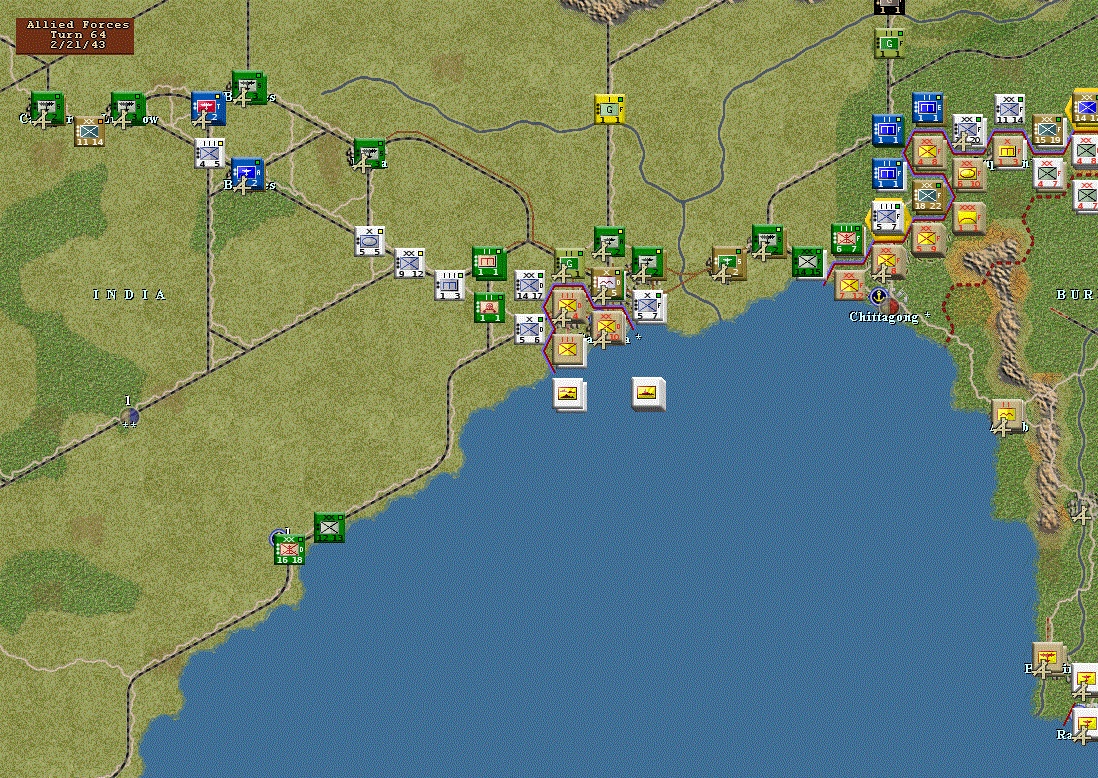Select the Japanese regiment counter on the coastline
1098x778 pixels.
tap(569, 350)
